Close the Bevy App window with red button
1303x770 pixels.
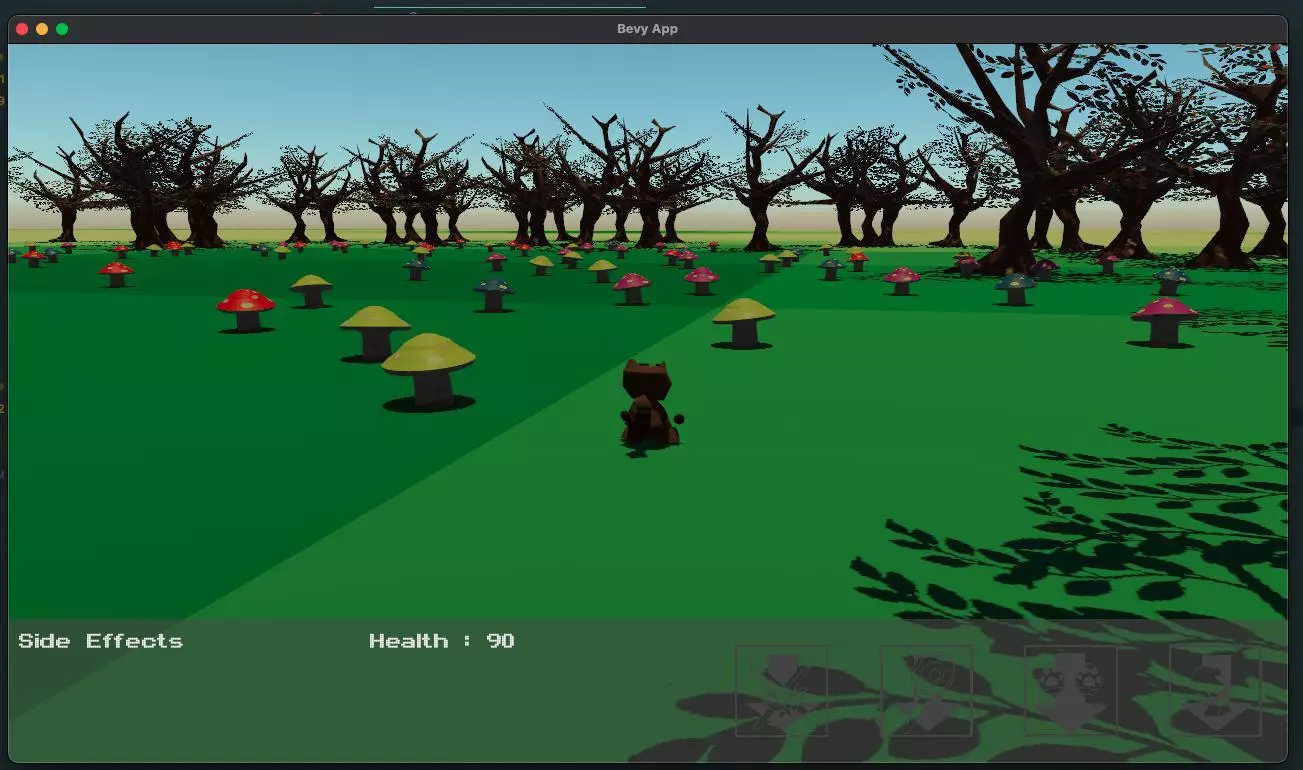click(22, 29)
